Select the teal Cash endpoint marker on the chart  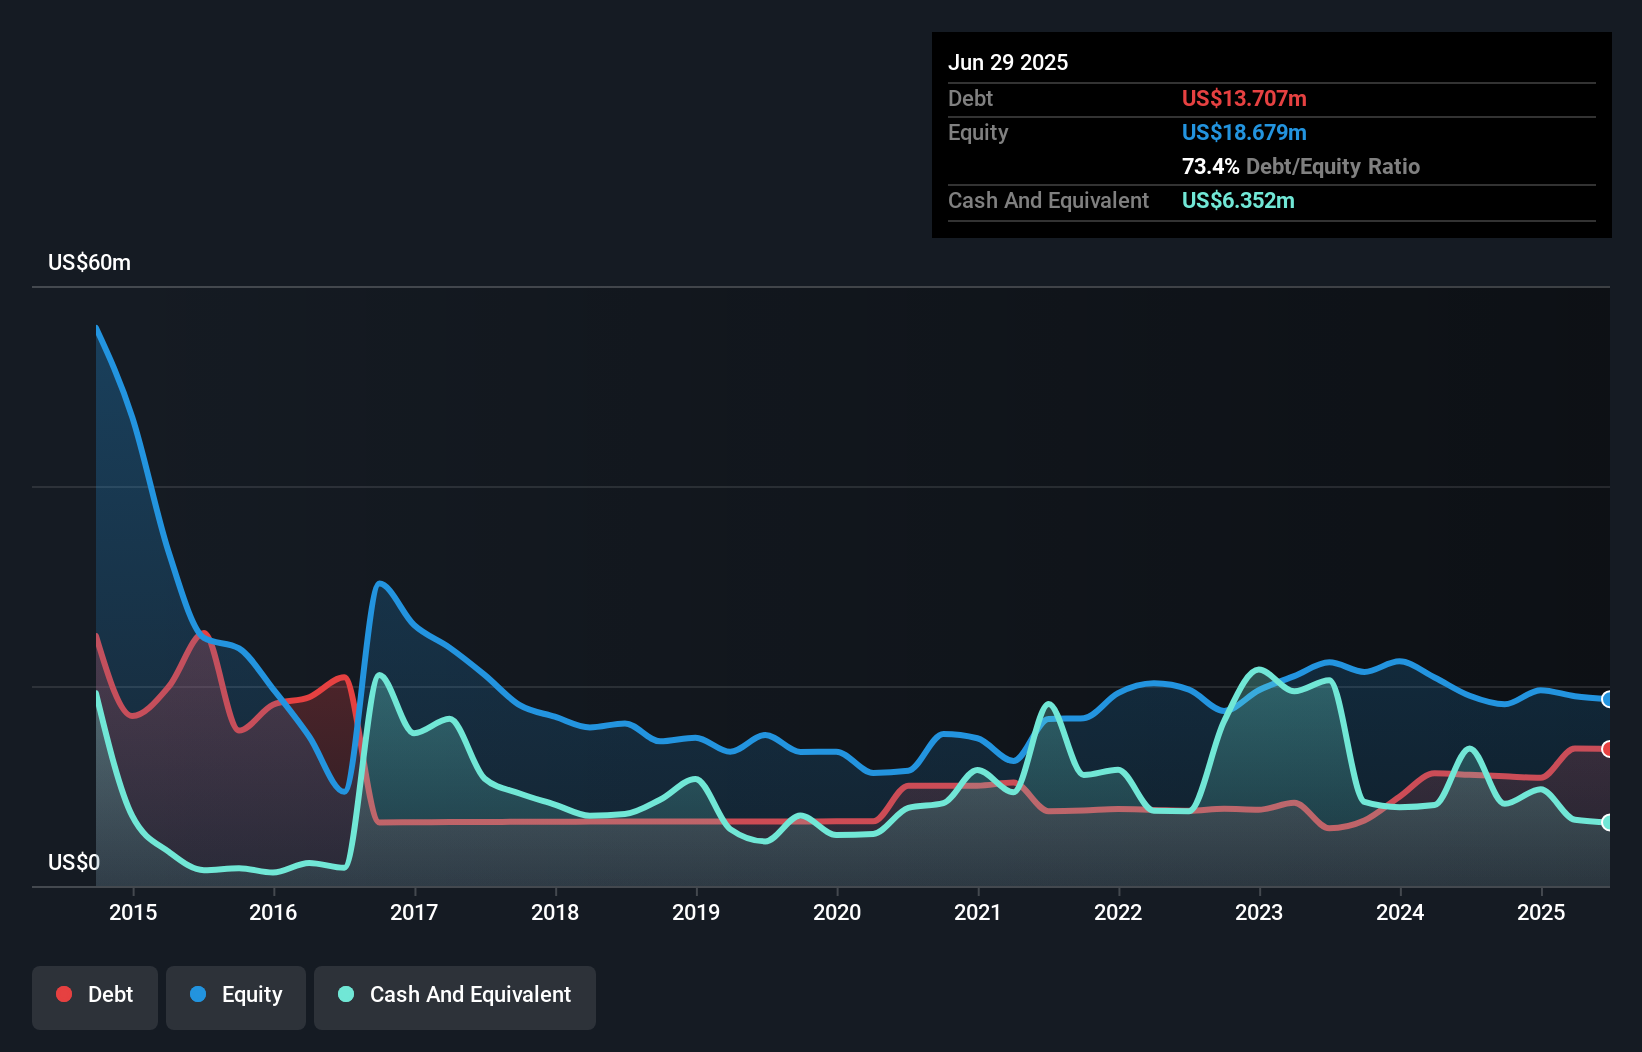coord(1608,822)
